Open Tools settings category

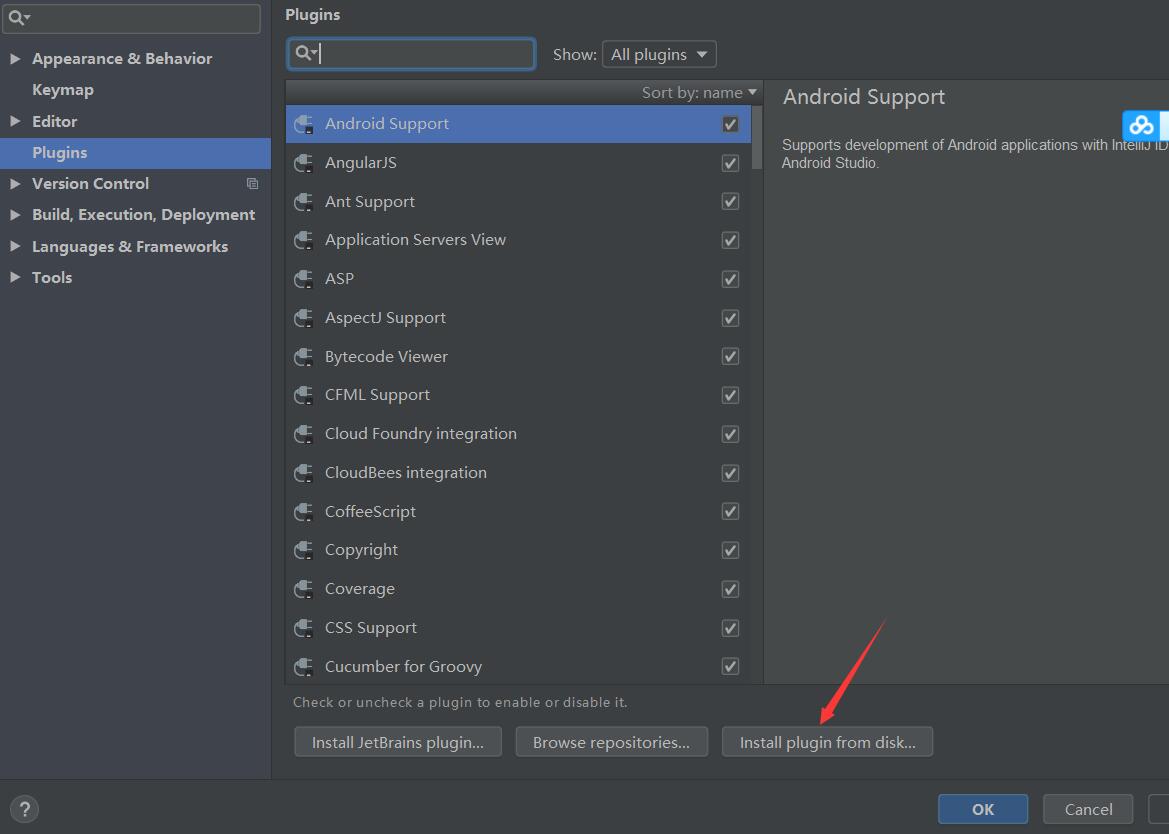tap(51, 277)
